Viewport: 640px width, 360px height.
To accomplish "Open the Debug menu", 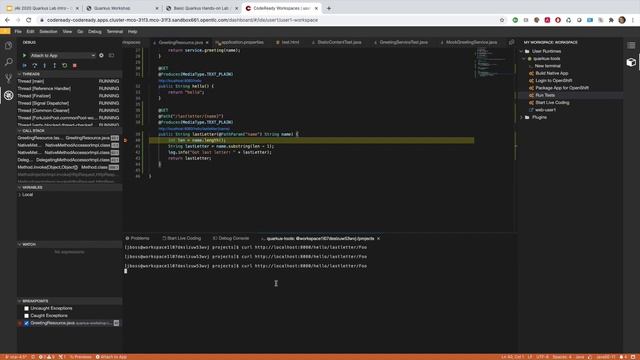I will [95, 31].
